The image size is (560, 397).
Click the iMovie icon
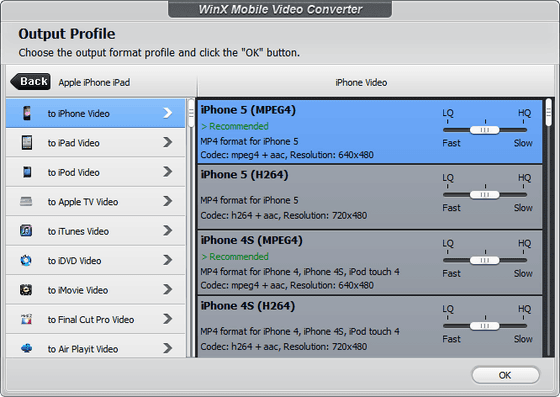(26, 290)
